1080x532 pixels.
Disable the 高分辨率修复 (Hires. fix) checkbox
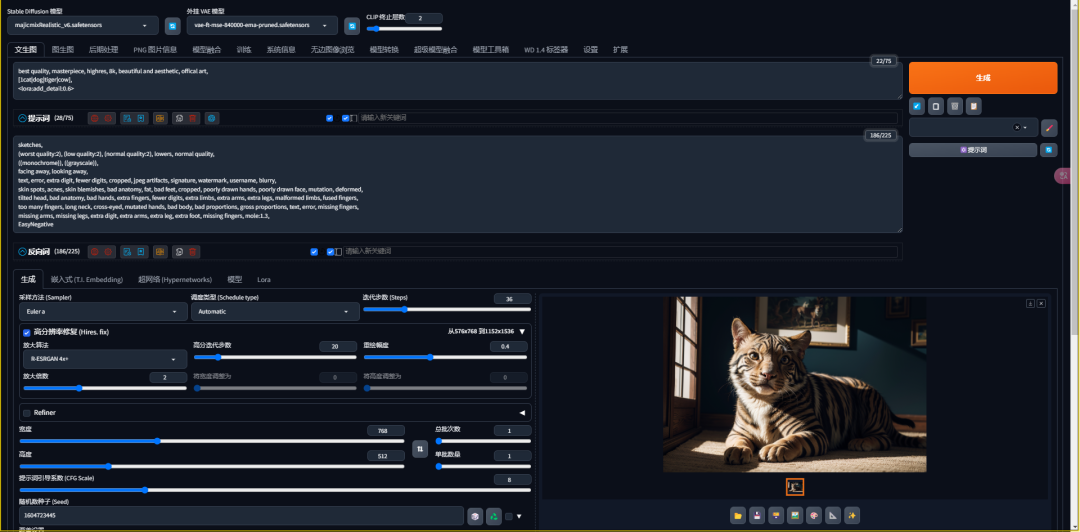pyautogui.click(x=27, y=332)
